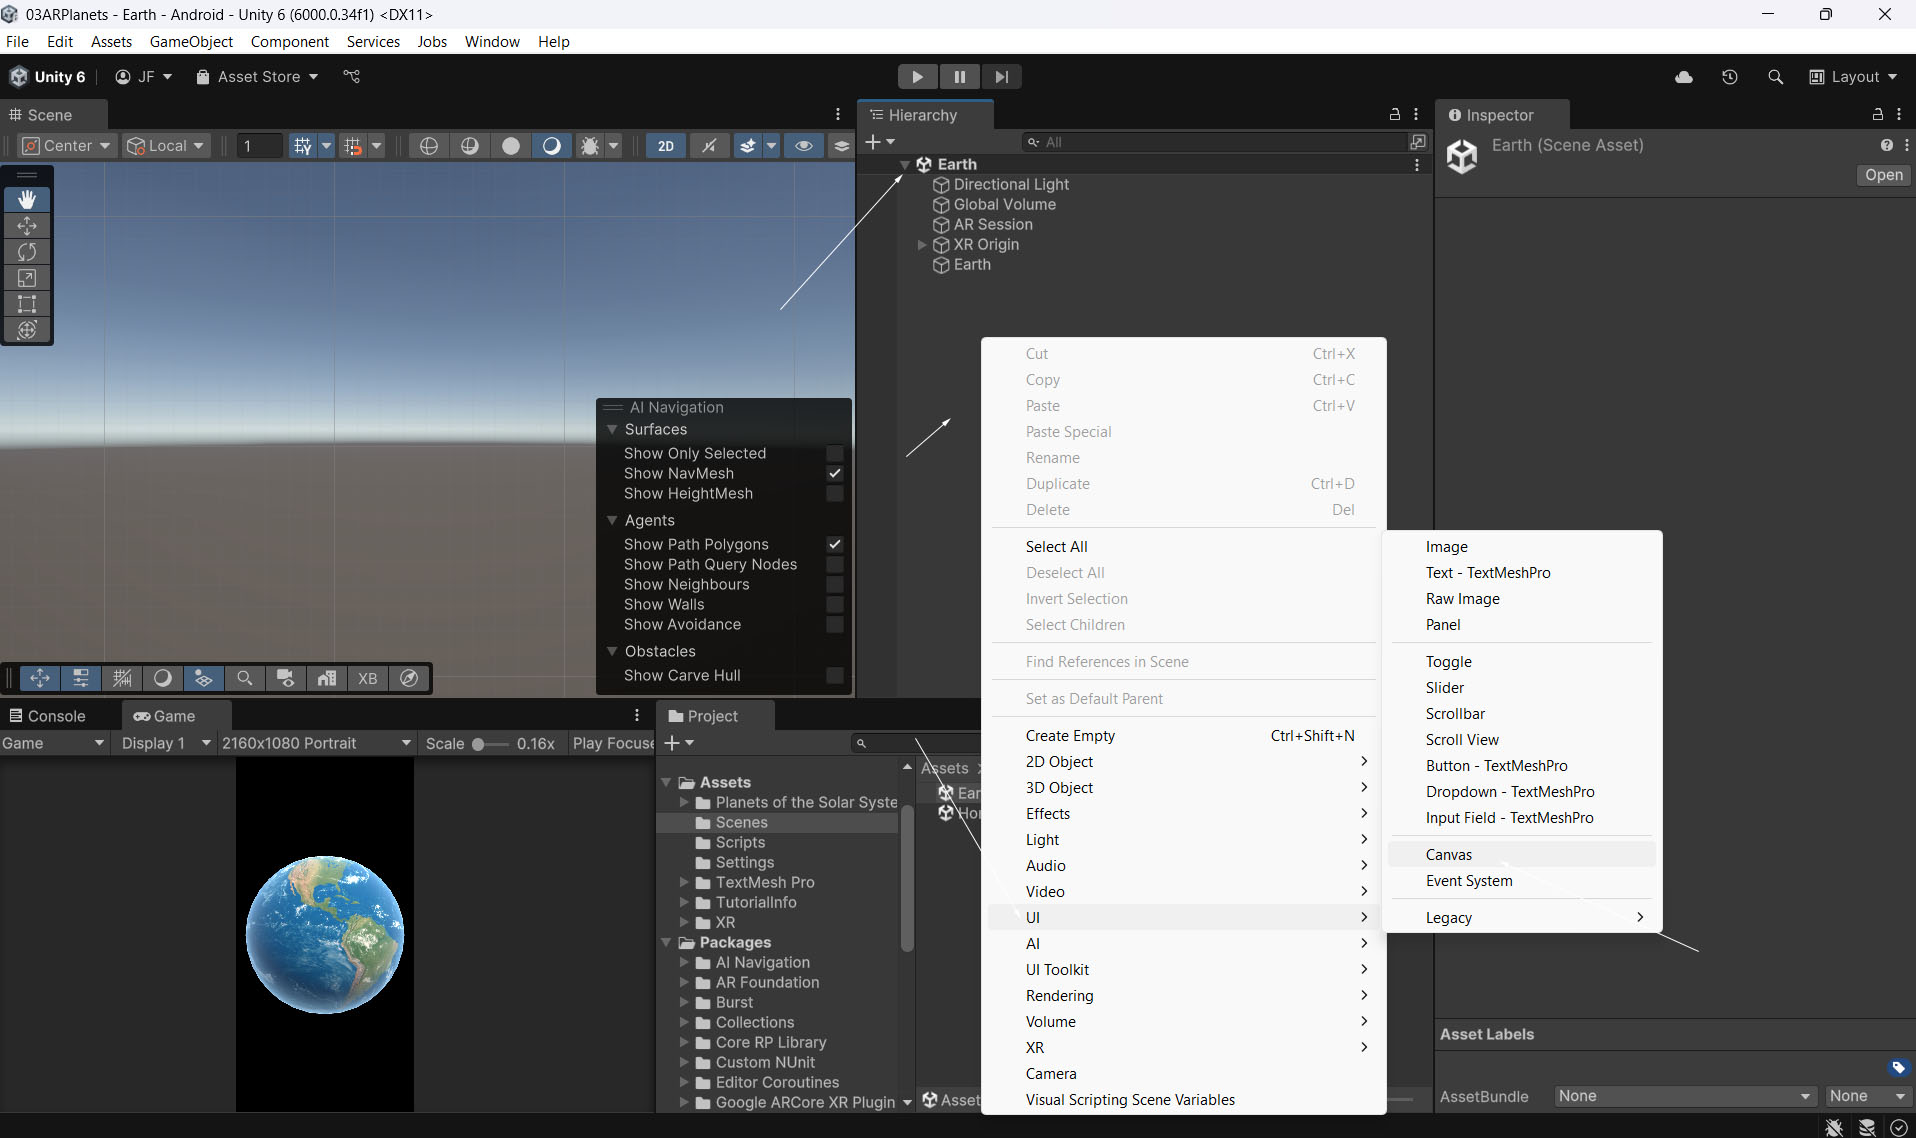Uncheck Show Path Polygons checkbox
Screen dimensions: 1916x1138
tap(834, 545)
